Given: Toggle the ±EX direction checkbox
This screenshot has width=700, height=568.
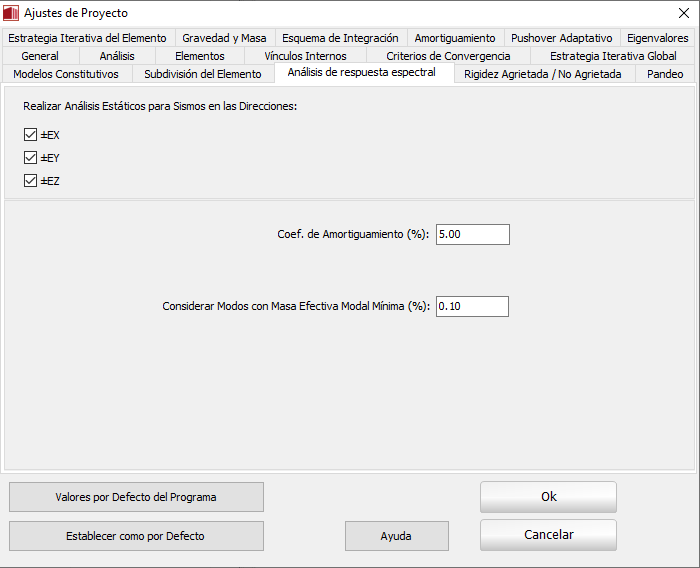Looking at the screenshot, I should tap(30, 135).
